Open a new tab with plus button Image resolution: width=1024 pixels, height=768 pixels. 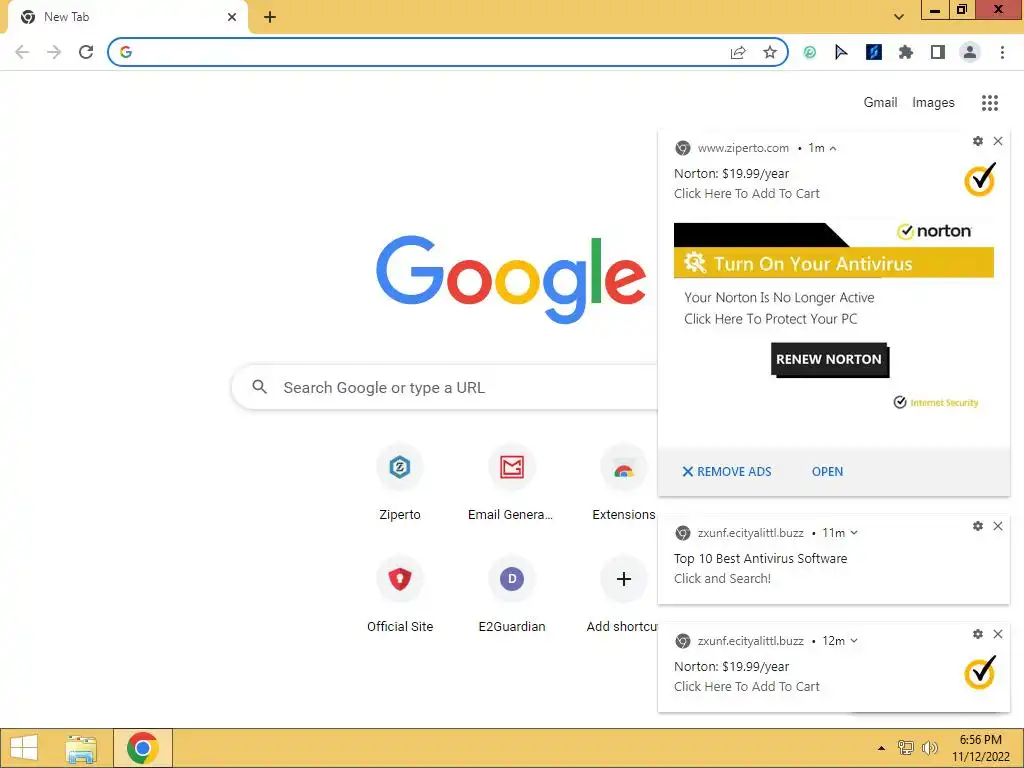click(x=270, y=17)
